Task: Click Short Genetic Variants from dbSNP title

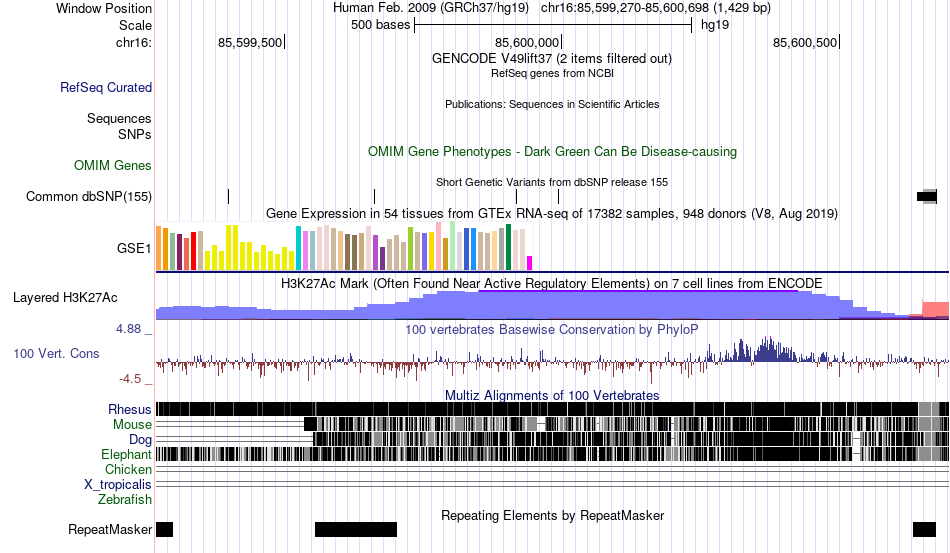Action: [x=552, y=182]
